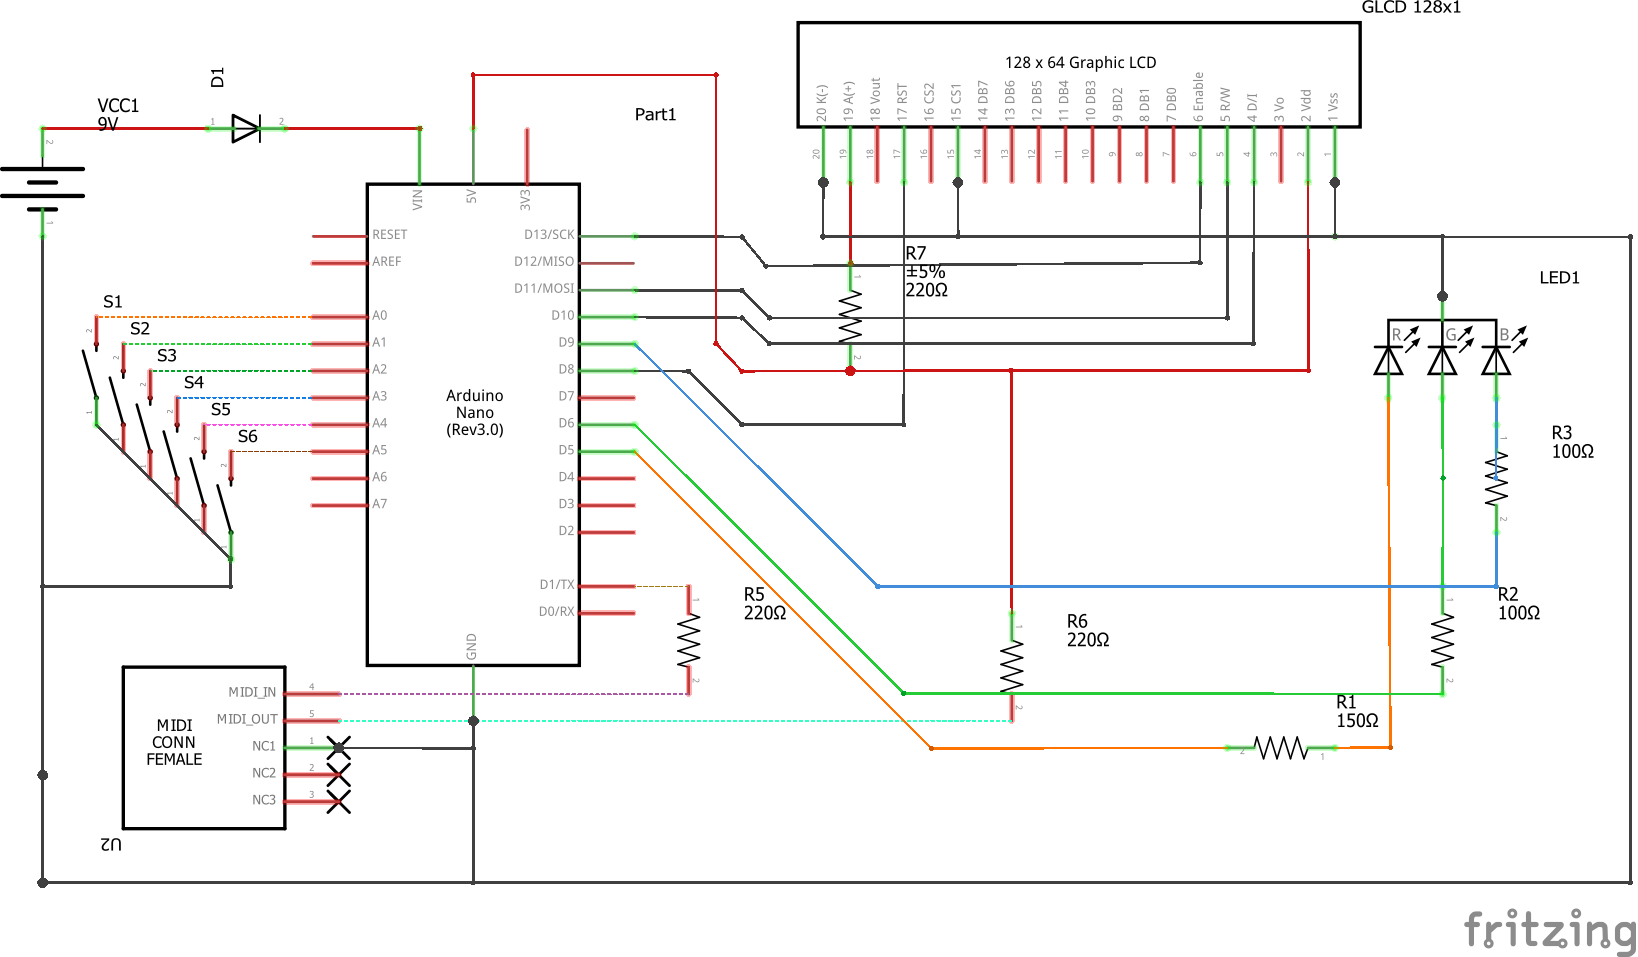Select the R7 220Ω resistor symbol
This screenshot has height=957, width=1638.
click(850, 316)
